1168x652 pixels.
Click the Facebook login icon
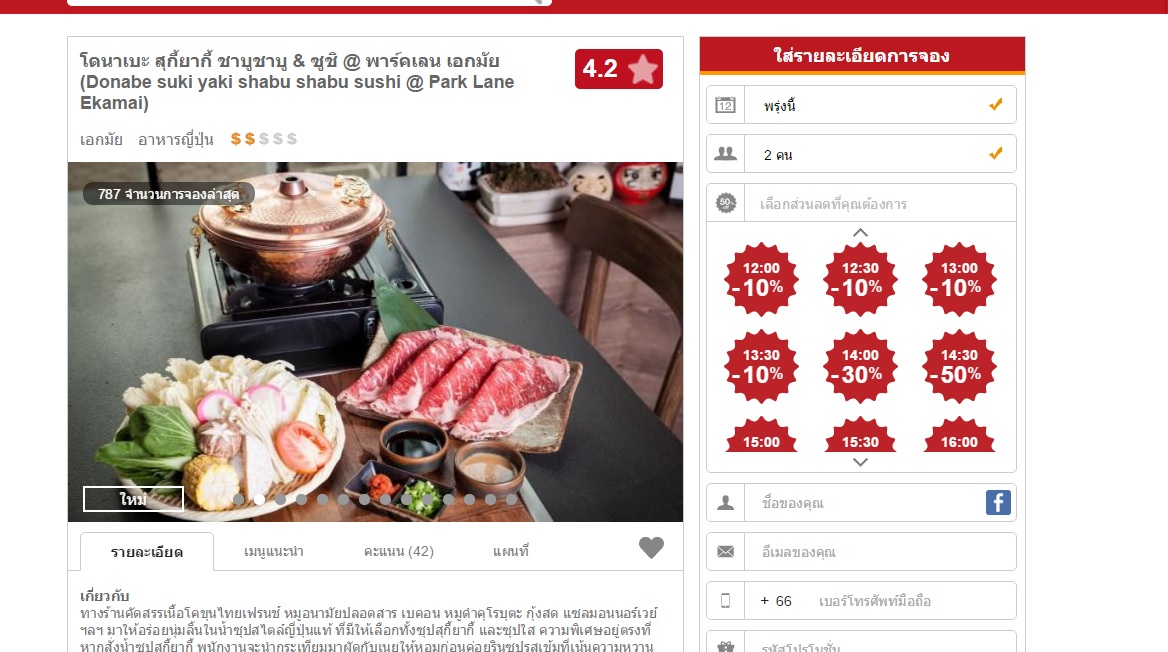click(998, 502)
